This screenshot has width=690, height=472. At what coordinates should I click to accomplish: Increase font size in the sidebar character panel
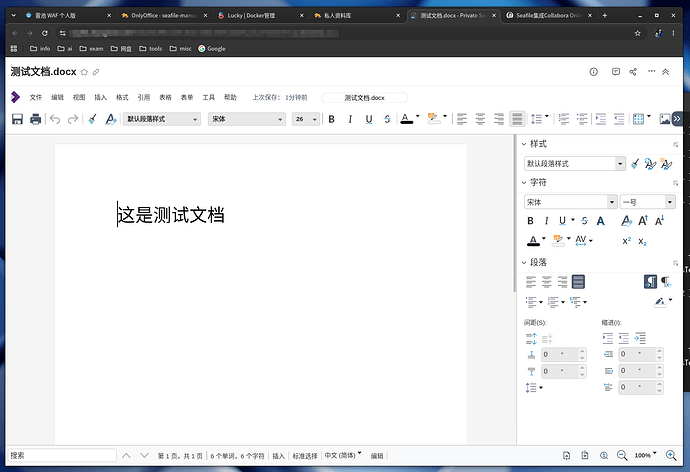(x=643, y=220)
